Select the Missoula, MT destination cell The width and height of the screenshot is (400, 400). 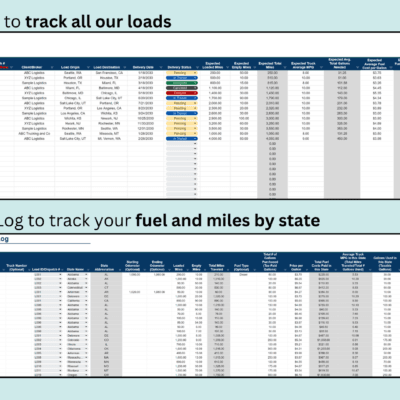tap(109, 133)
